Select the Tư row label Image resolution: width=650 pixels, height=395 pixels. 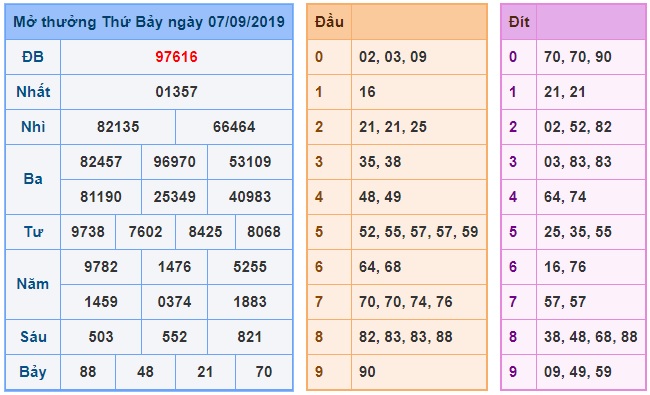click(33, 232)
